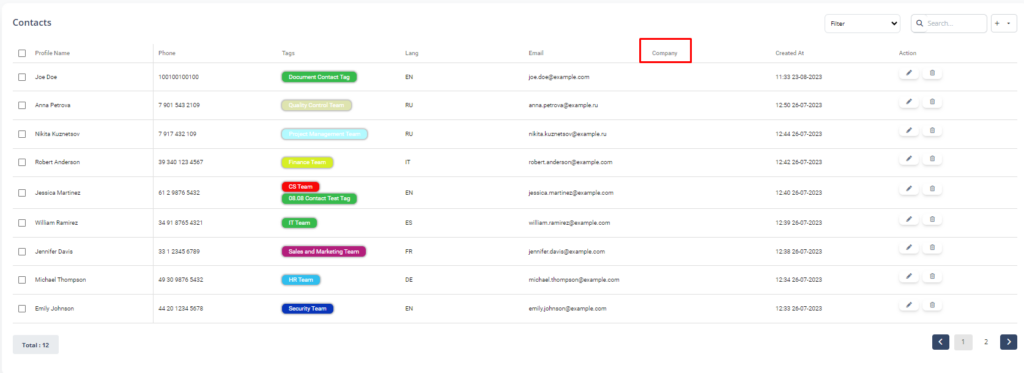Check the Anna Petrova row checkbox
The height and width of the screenshot is (373, 1024).
22,105
